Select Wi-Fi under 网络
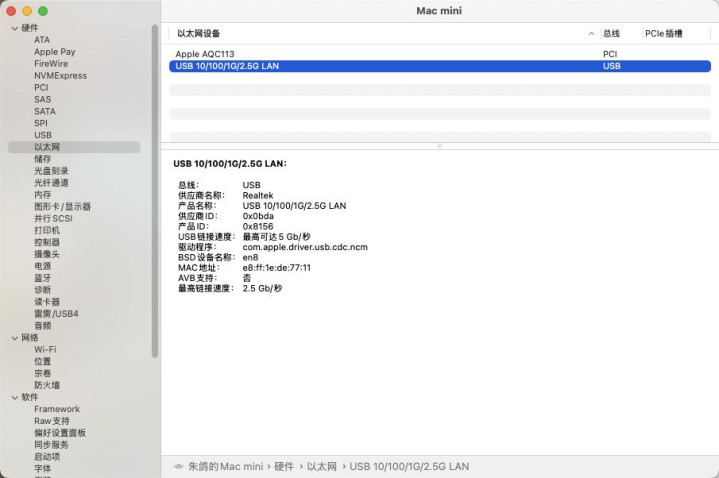This screenshot has height=478, width=719. [45, 350]
